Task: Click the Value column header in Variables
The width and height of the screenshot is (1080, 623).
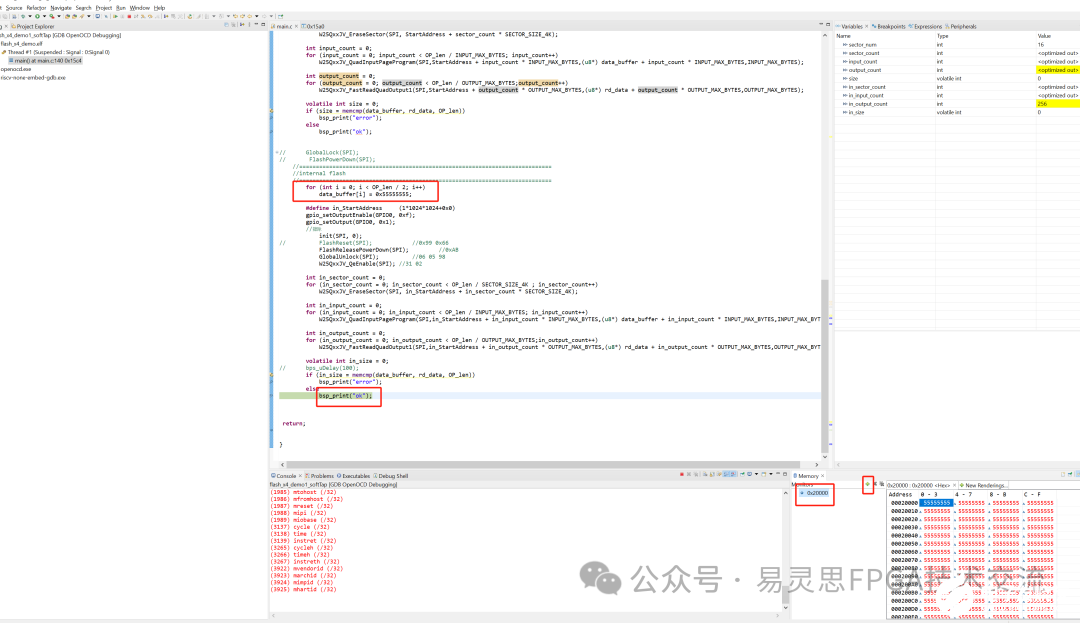Action: pyautogui.click(x=1044, y=36)
